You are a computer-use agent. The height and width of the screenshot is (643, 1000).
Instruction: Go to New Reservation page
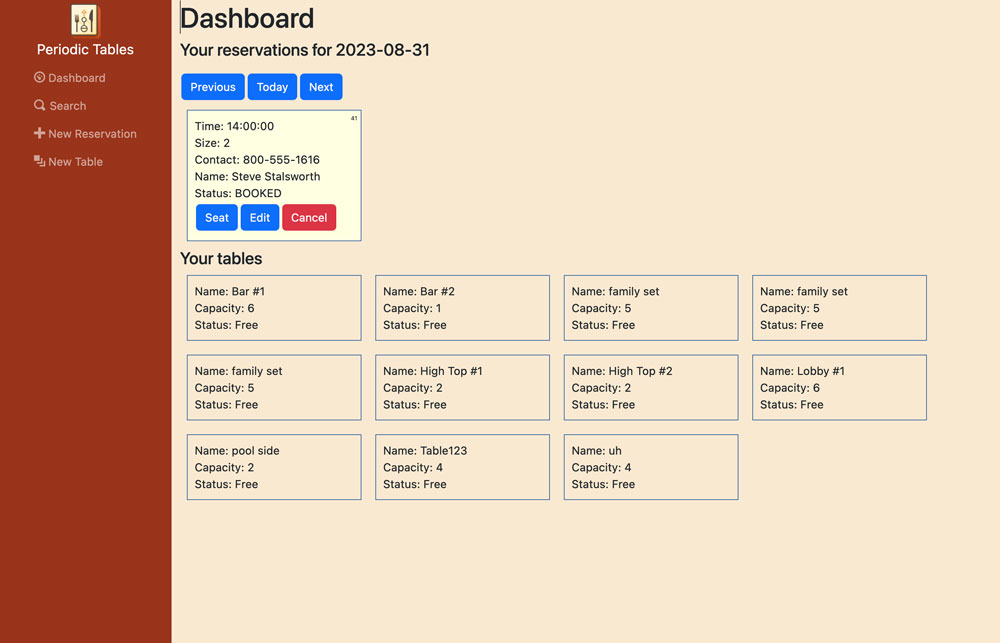coord(92,134)
